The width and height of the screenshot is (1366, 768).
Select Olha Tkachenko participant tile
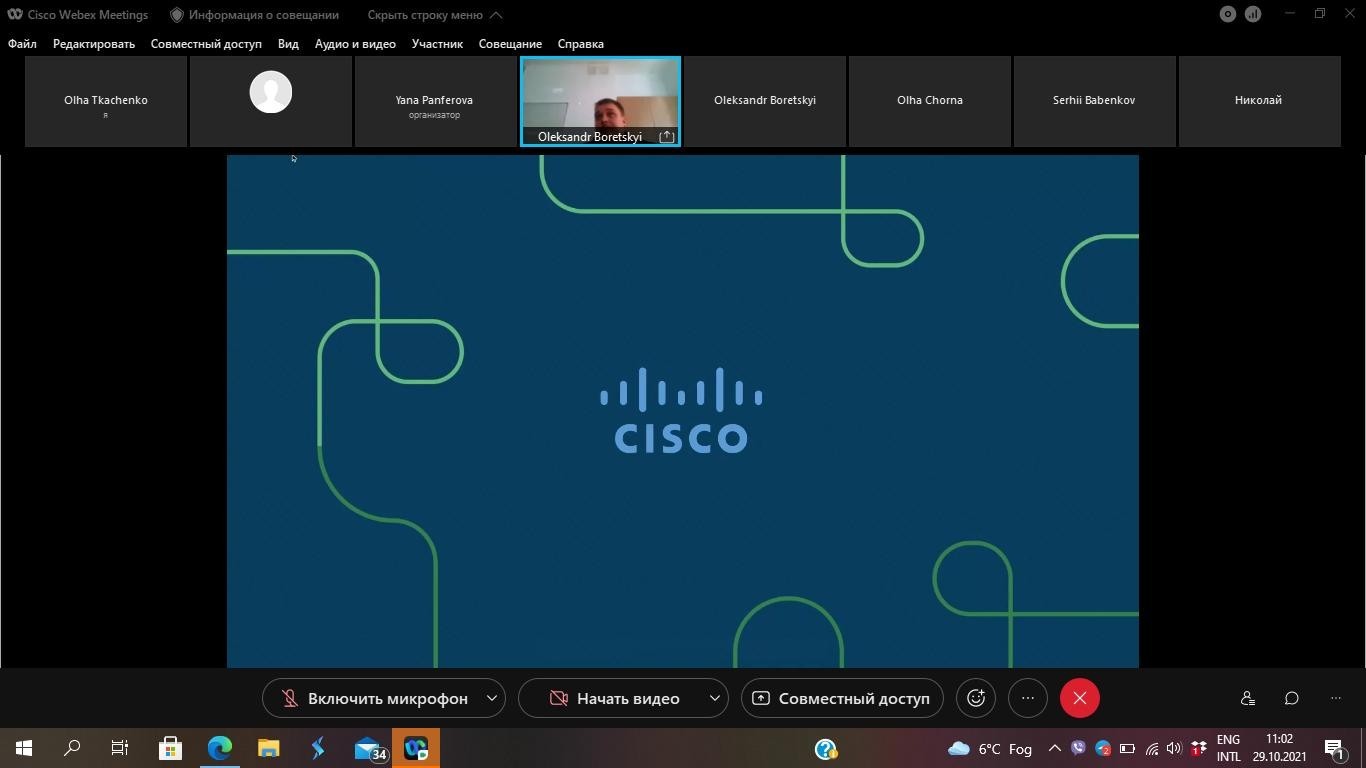106,101
